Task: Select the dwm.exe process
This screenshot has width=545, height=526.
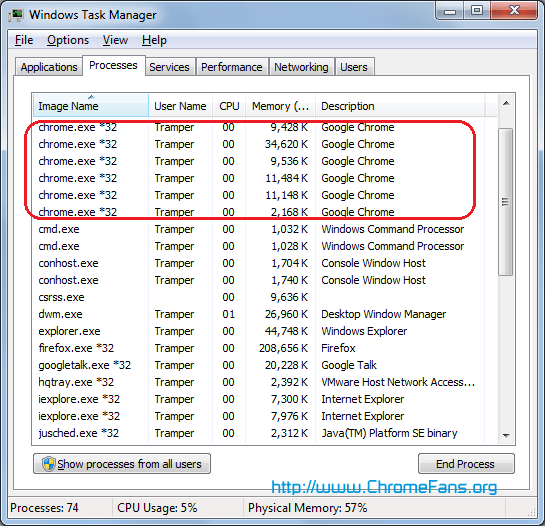Action: [258, 314]
